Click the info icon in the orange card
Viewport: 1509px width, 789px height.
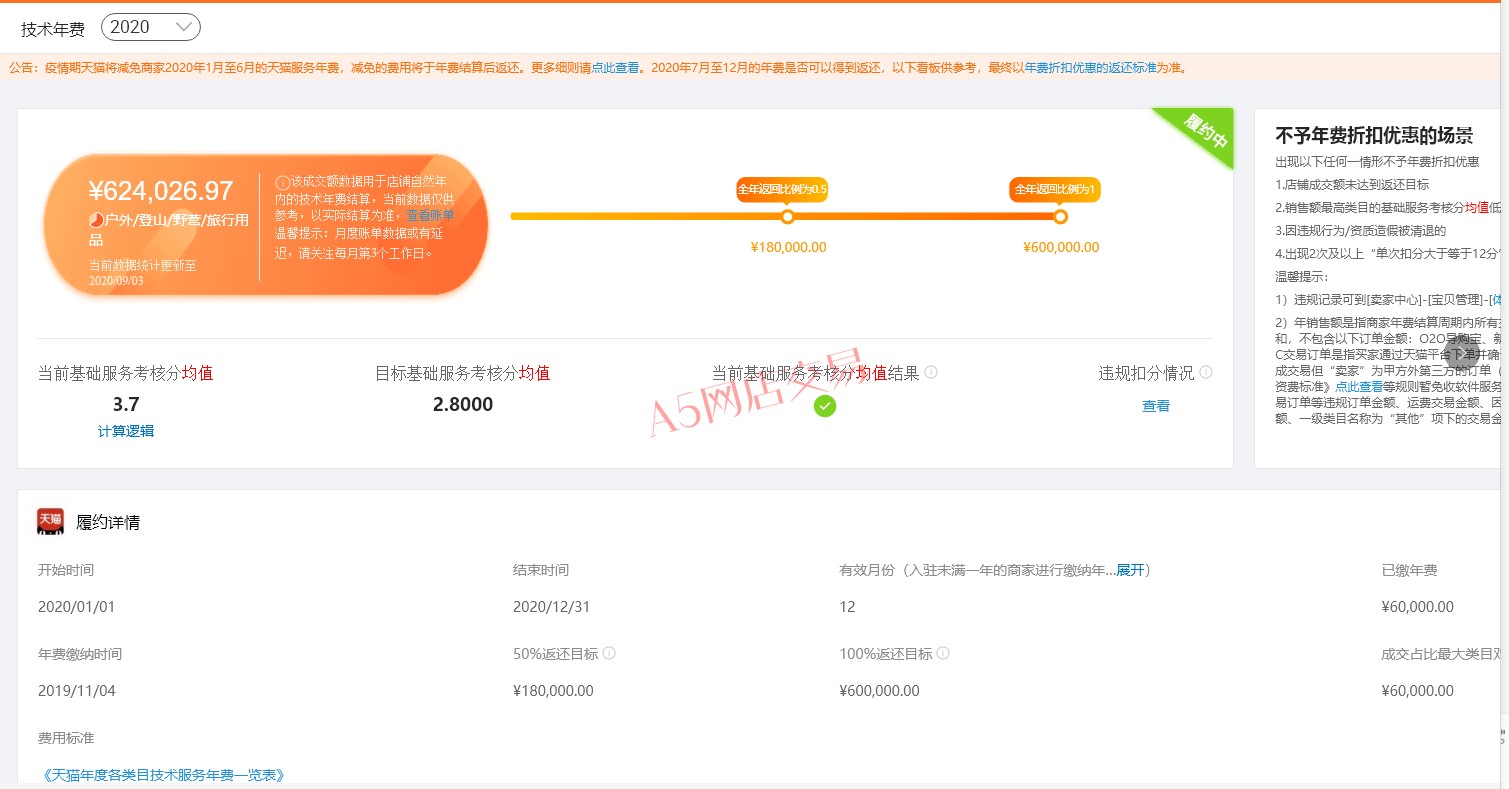point(282,183)
